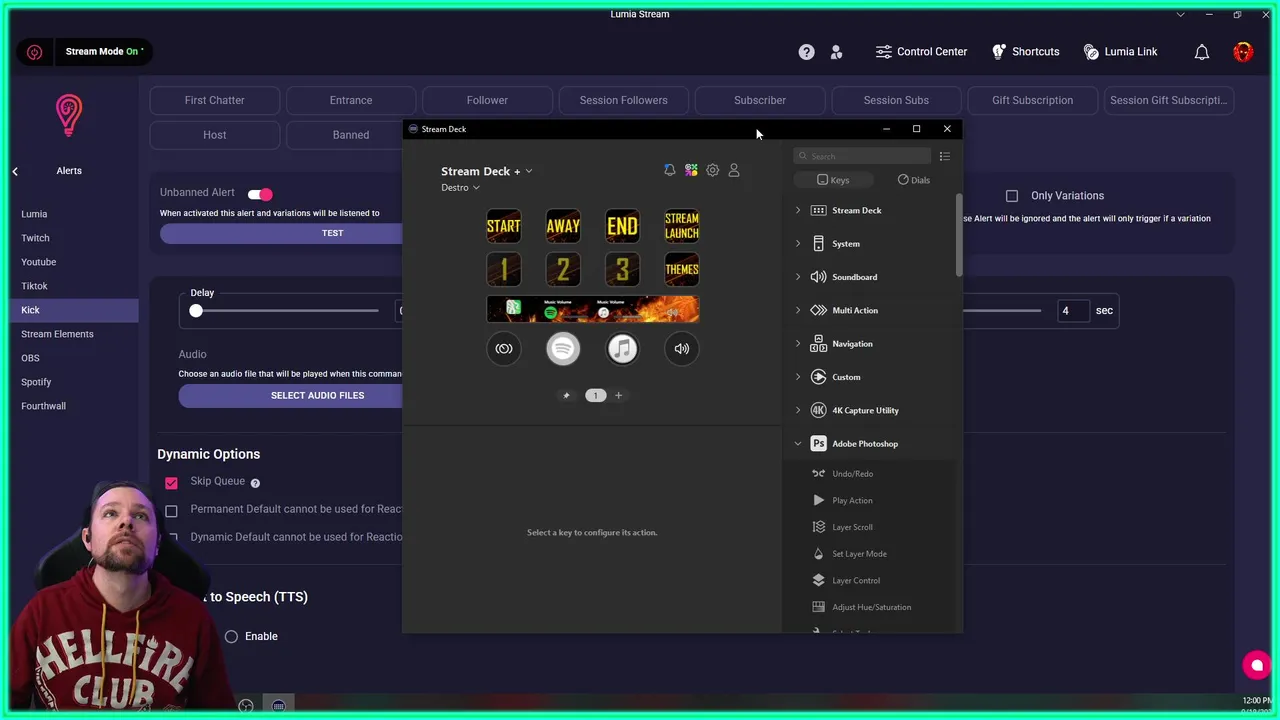This screenshot has height=720, width=1280.
Task: Open Stream Deck notifications bell
Action: point(670,171)
